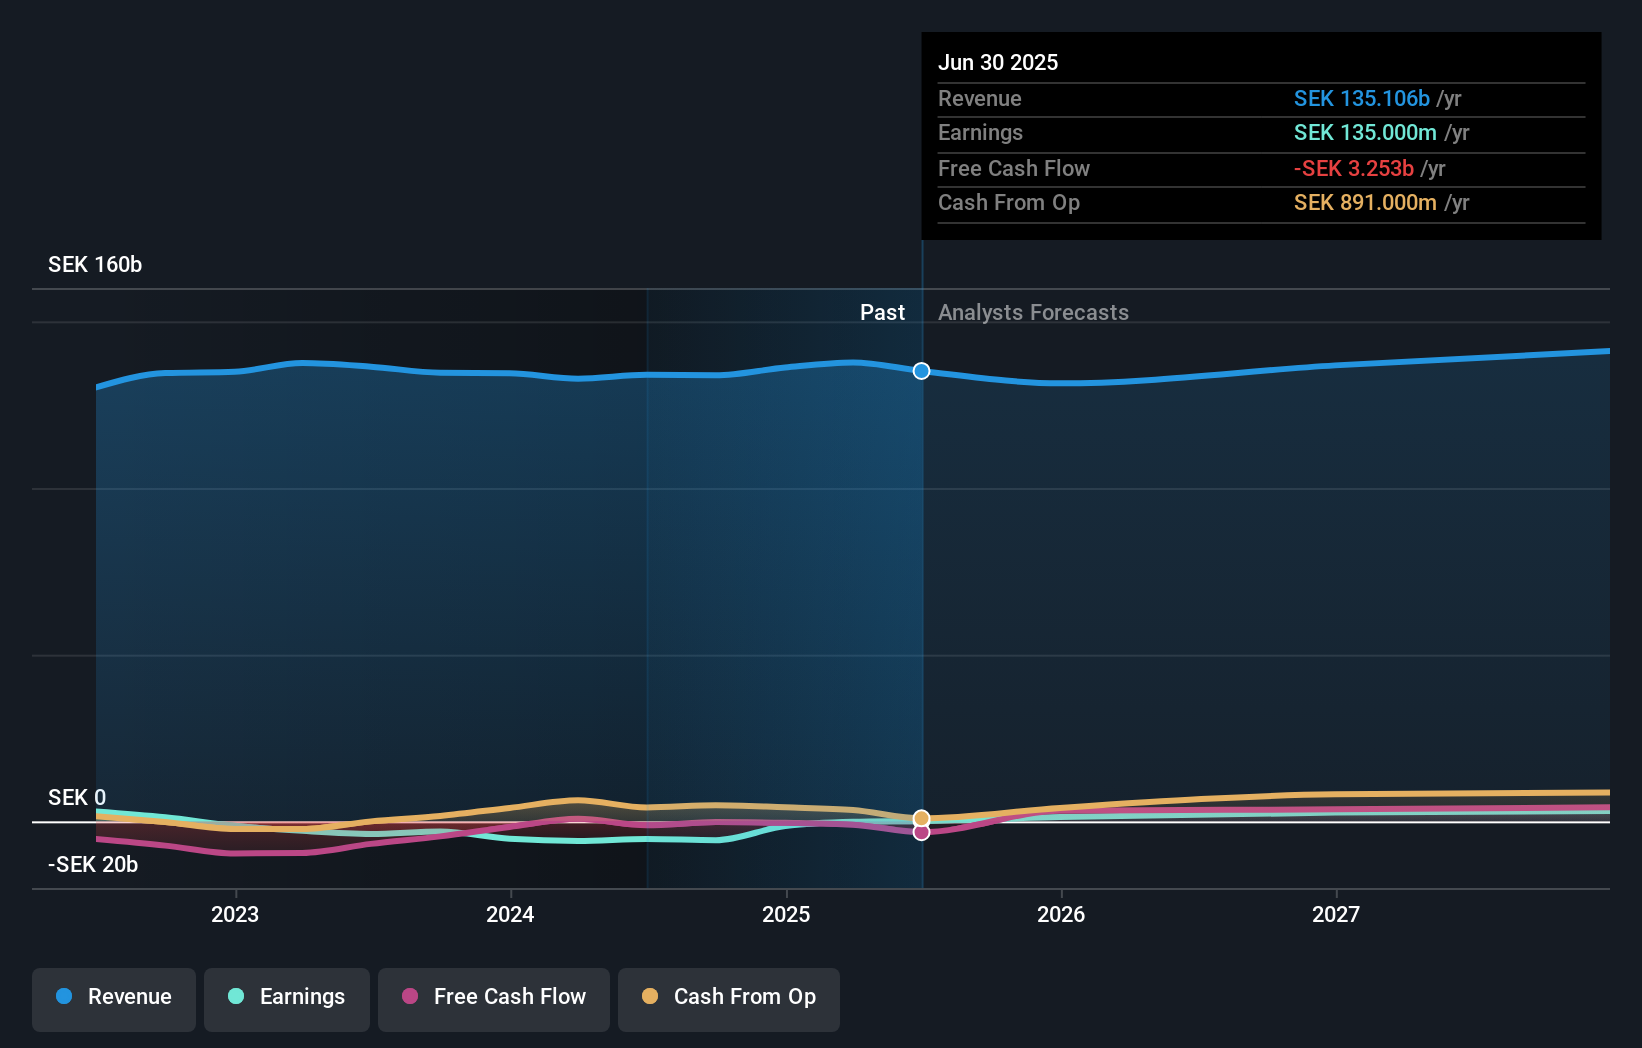Click the teal Earnings legend dot
Image resolution: width=1642 pixels, height=1048 pixels.
click(x=236, y=996)
